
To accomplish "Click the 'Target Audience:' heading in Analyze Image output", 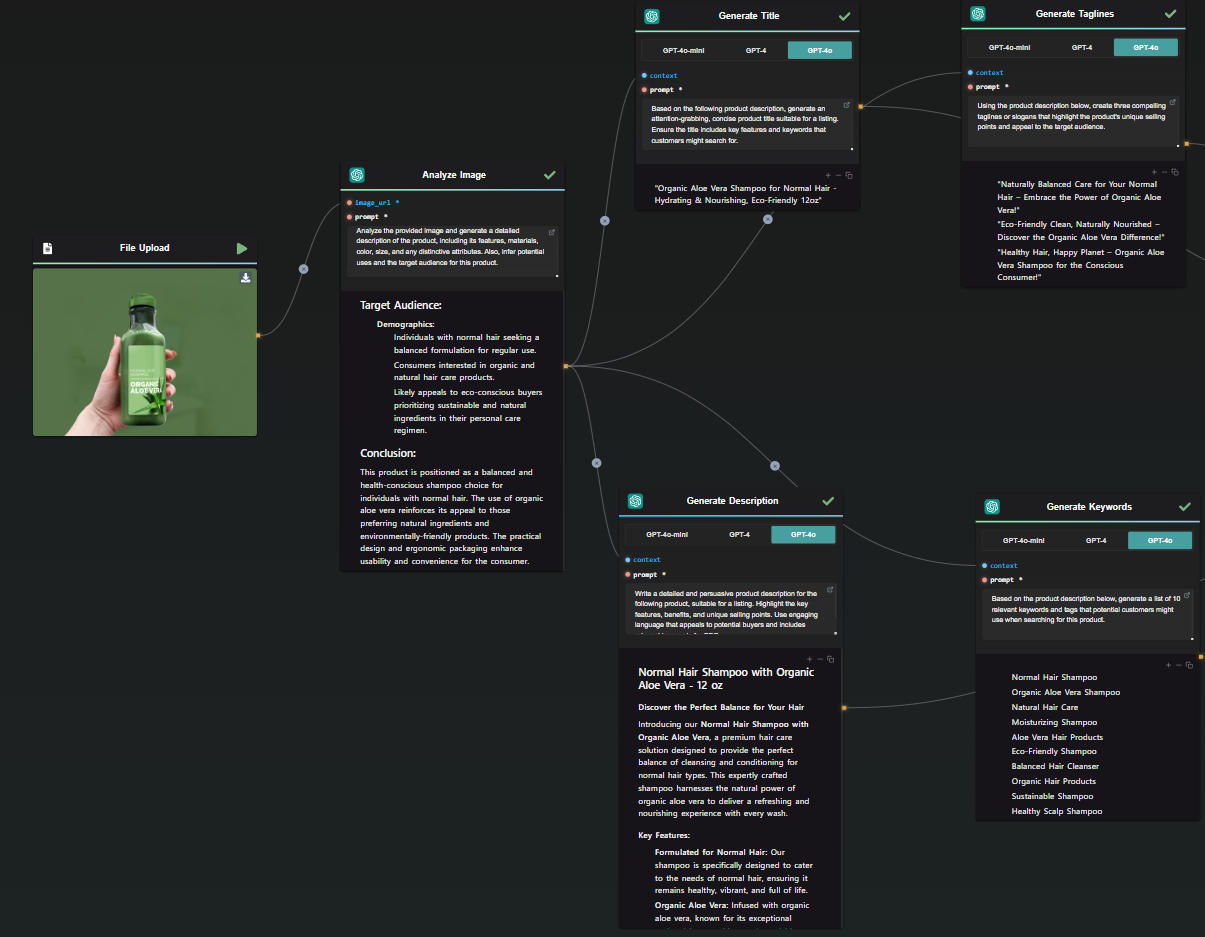I will pyautogui.click(x=401, y=305).
